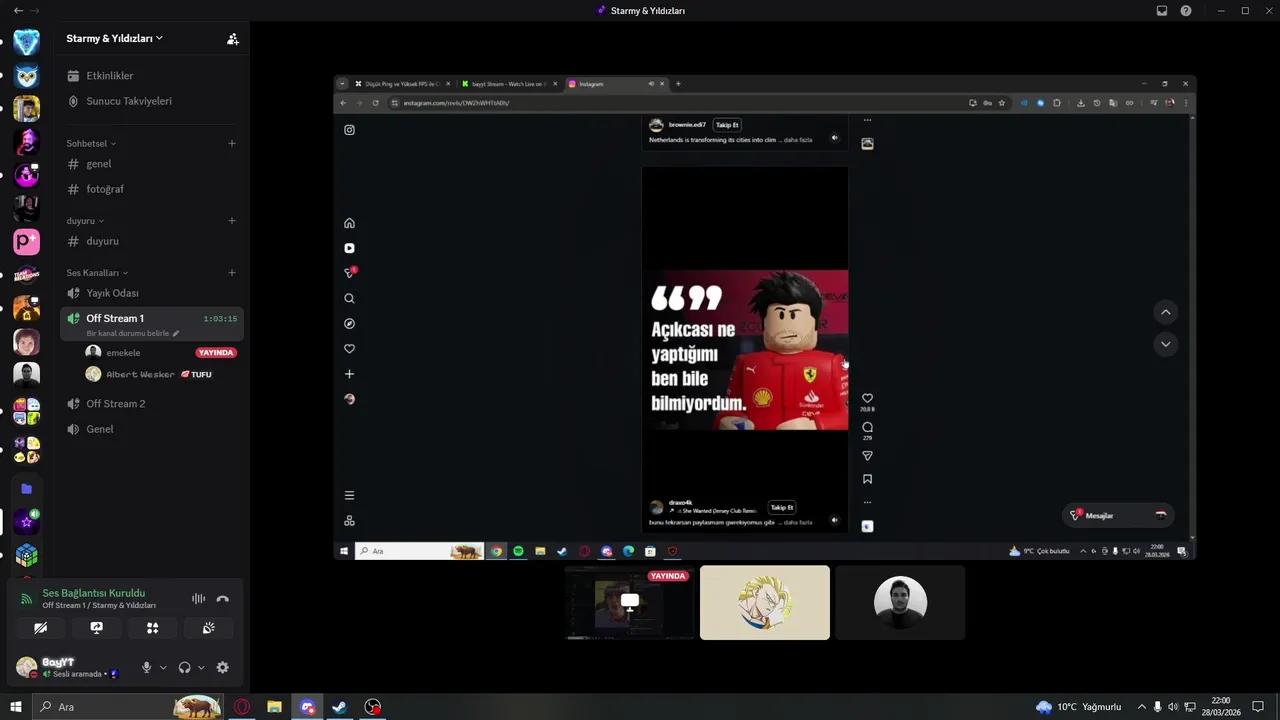Click Bir kanal durumu belirle text
The width and height of the screenshot is (1280, 720).
click(127, 333)
